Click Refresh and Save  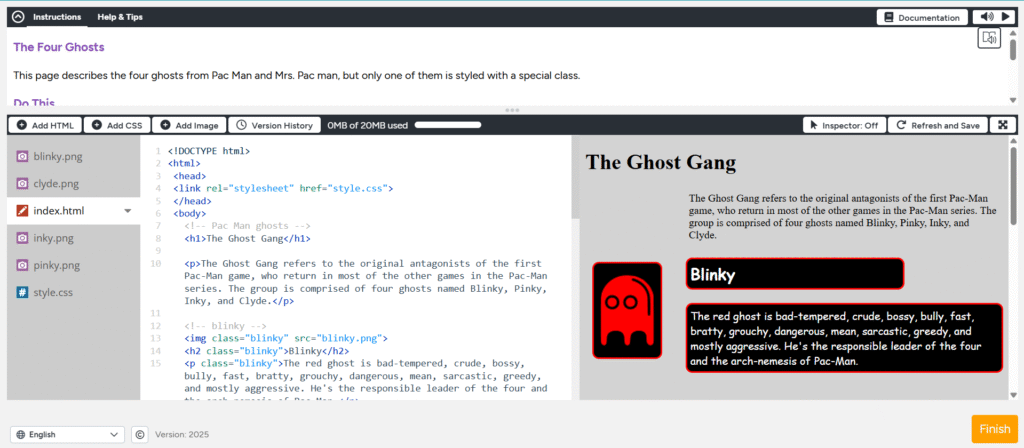[938, 125]
